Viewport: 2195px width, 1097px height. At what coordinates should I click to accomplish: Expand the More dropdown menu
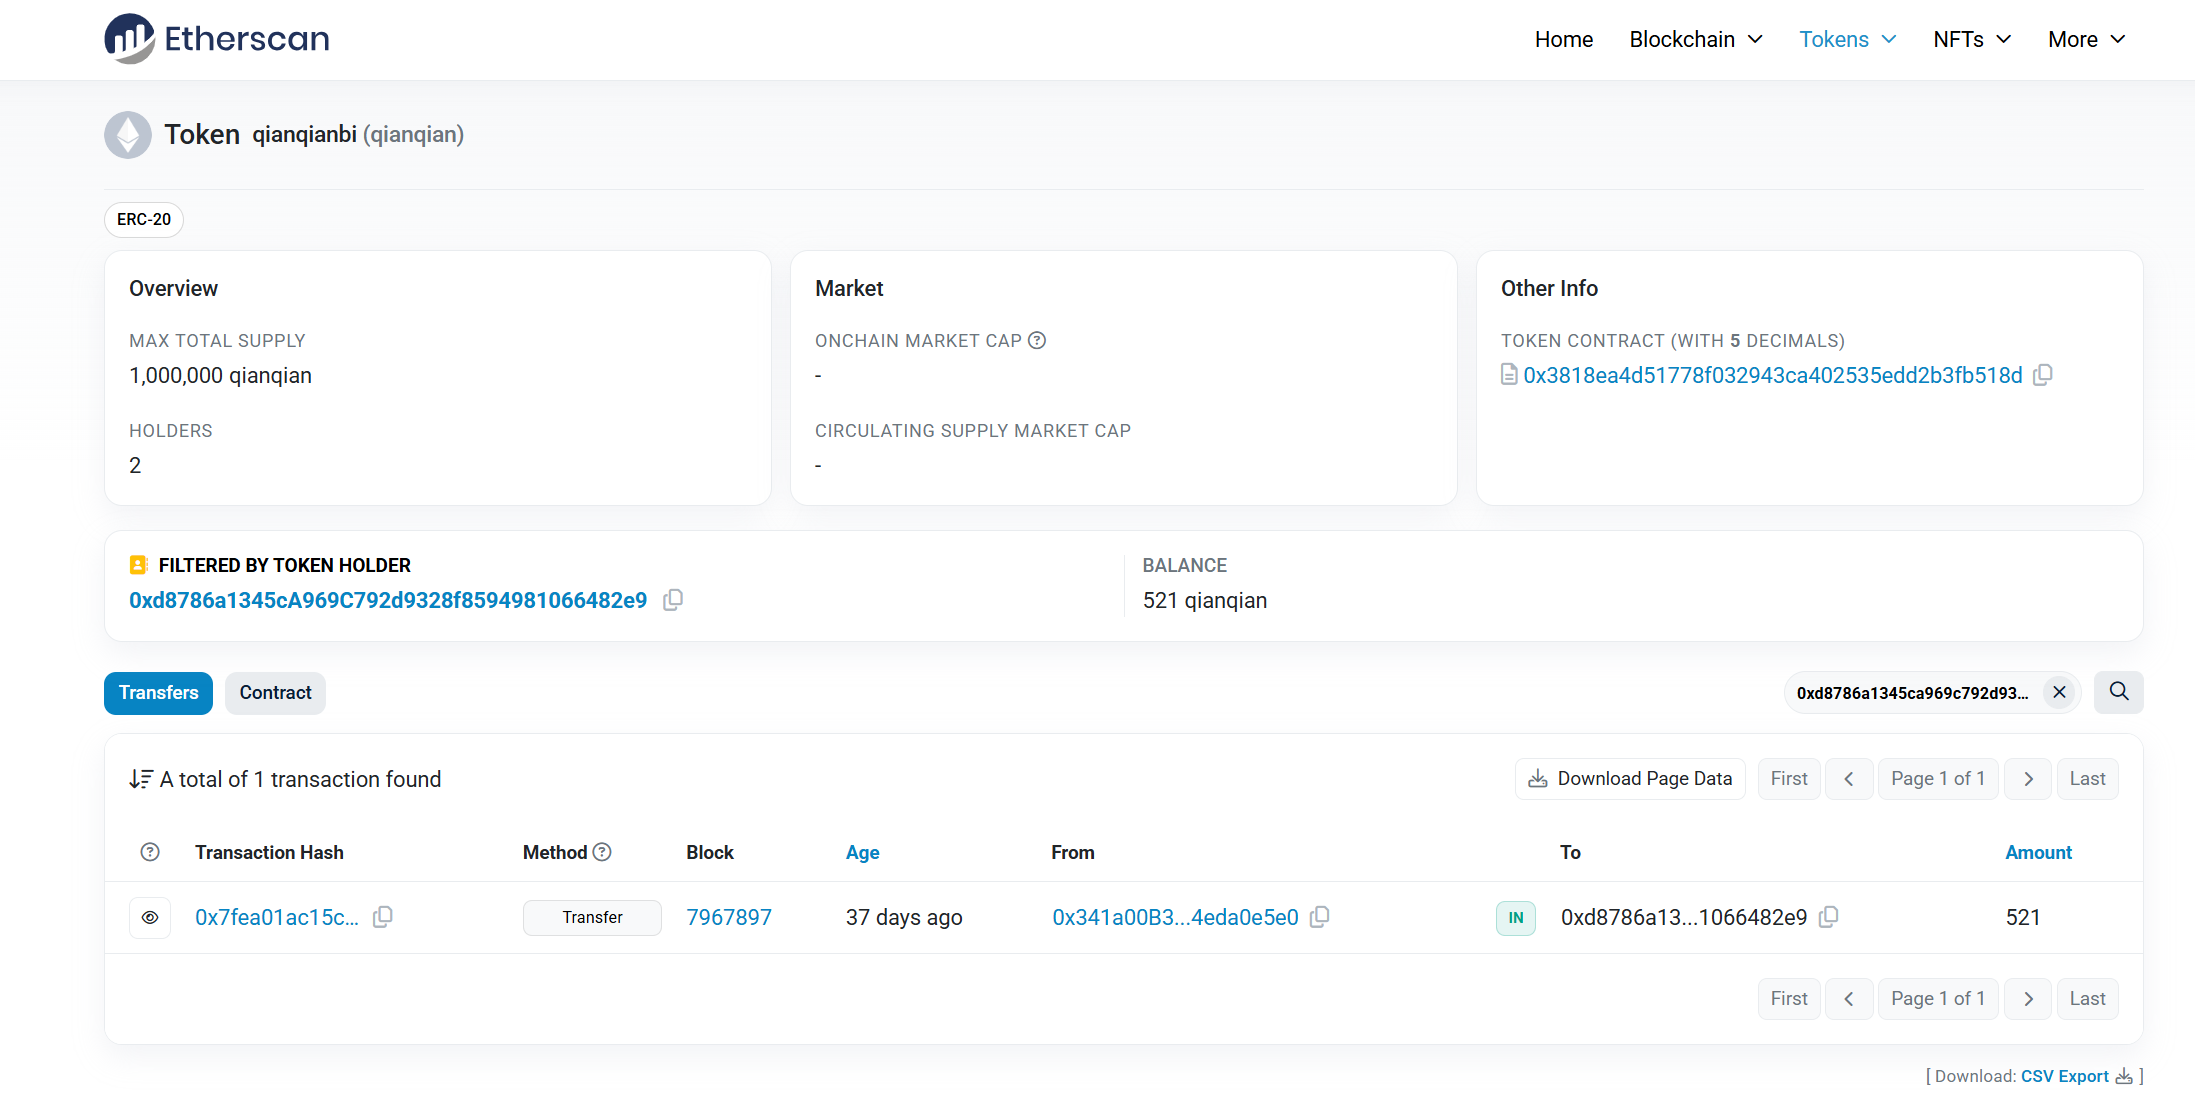2086,39
